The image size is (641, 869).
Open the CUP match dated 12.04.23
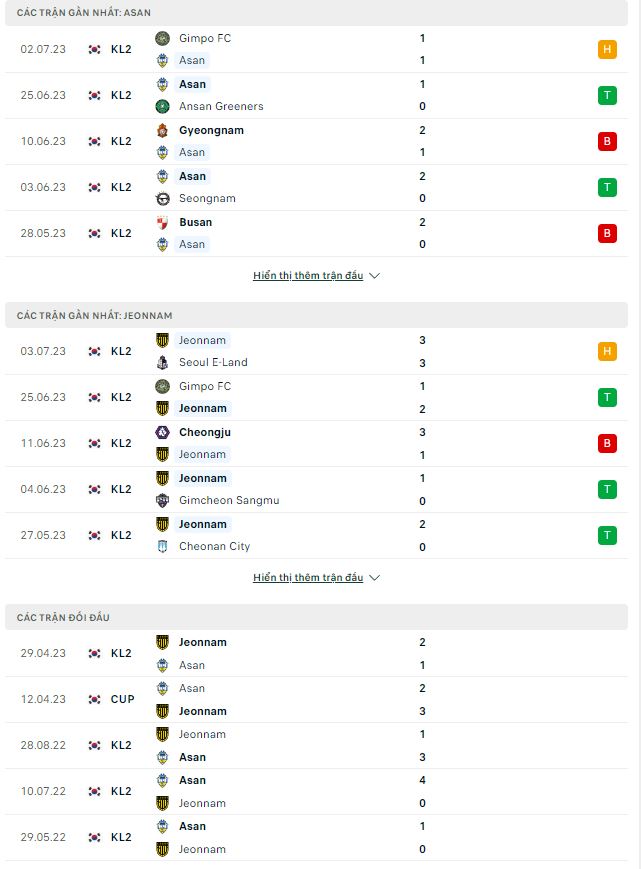[316, 699]
